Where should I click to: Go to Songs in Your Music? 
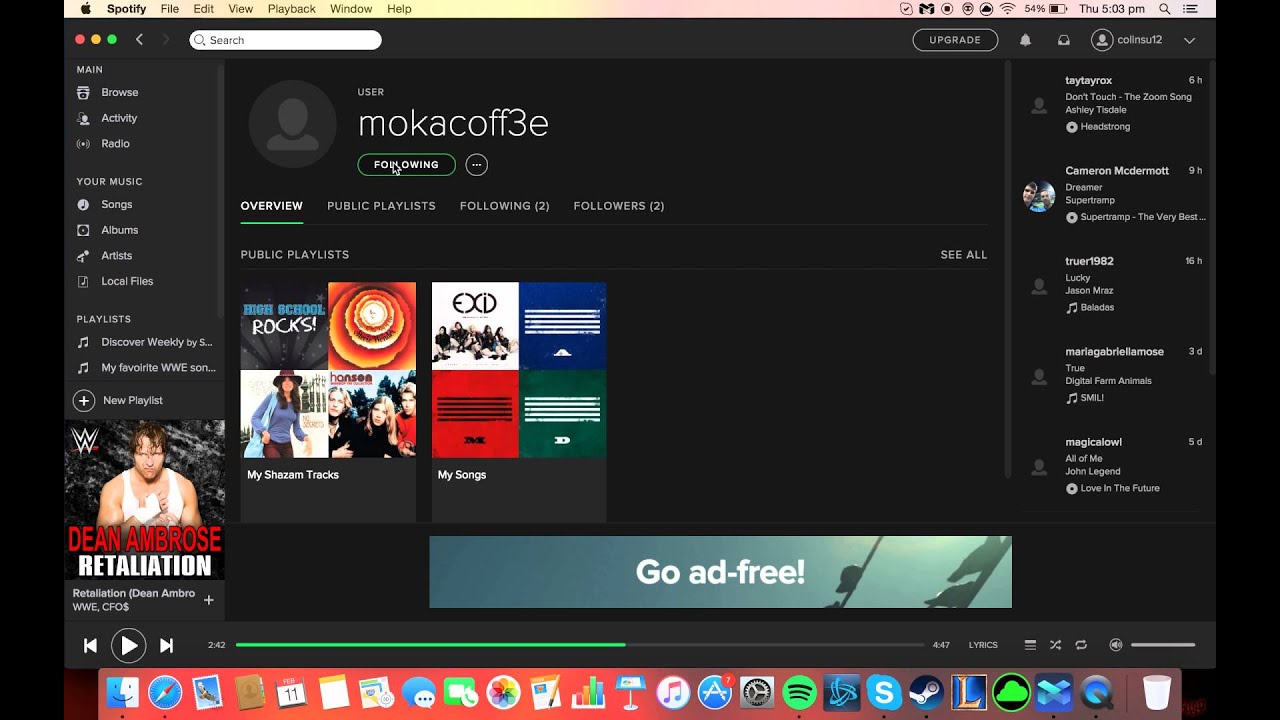116,204
